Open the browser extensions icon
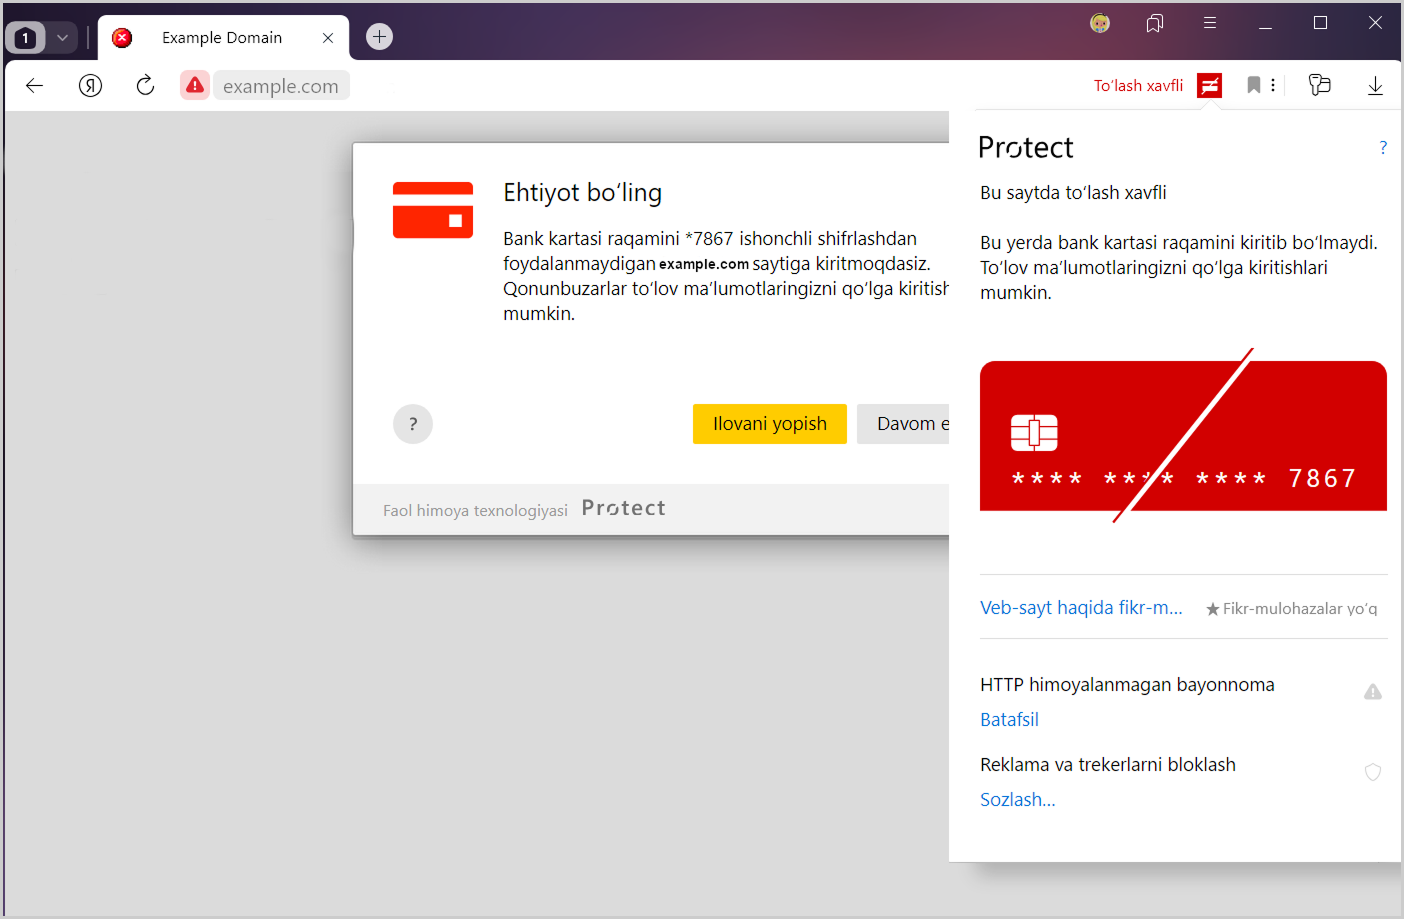This screenshot has width=1404, height=919. (x=1319, y=86)
